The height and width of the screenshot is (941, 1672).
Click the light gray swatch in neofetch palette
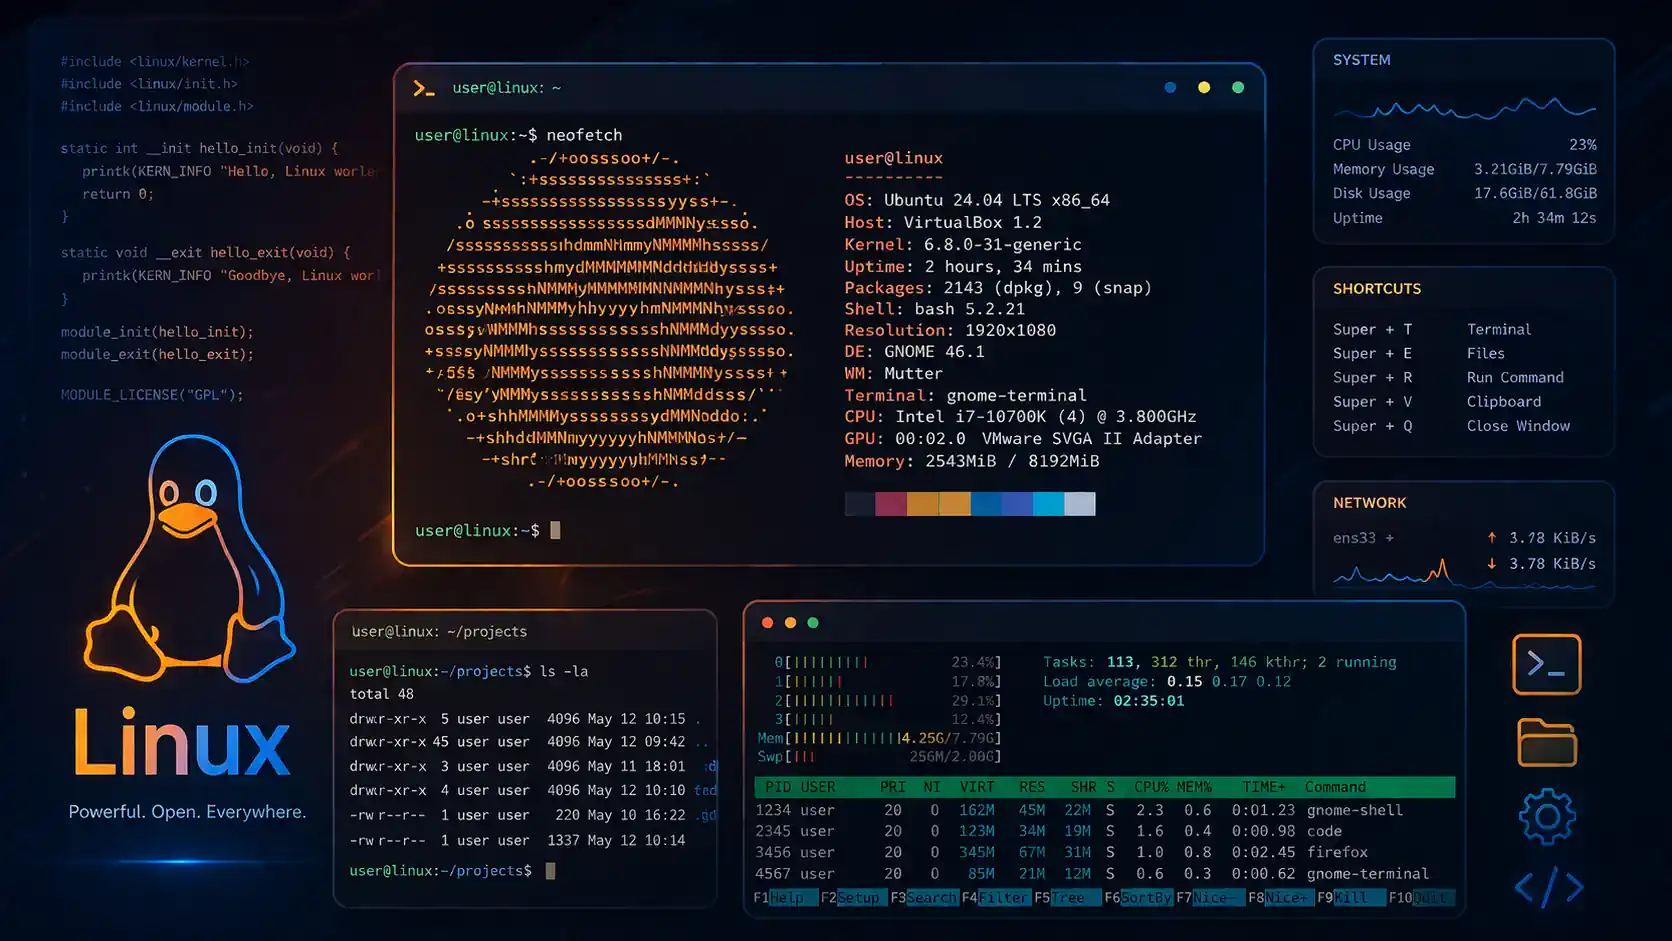pos(1080,504)
